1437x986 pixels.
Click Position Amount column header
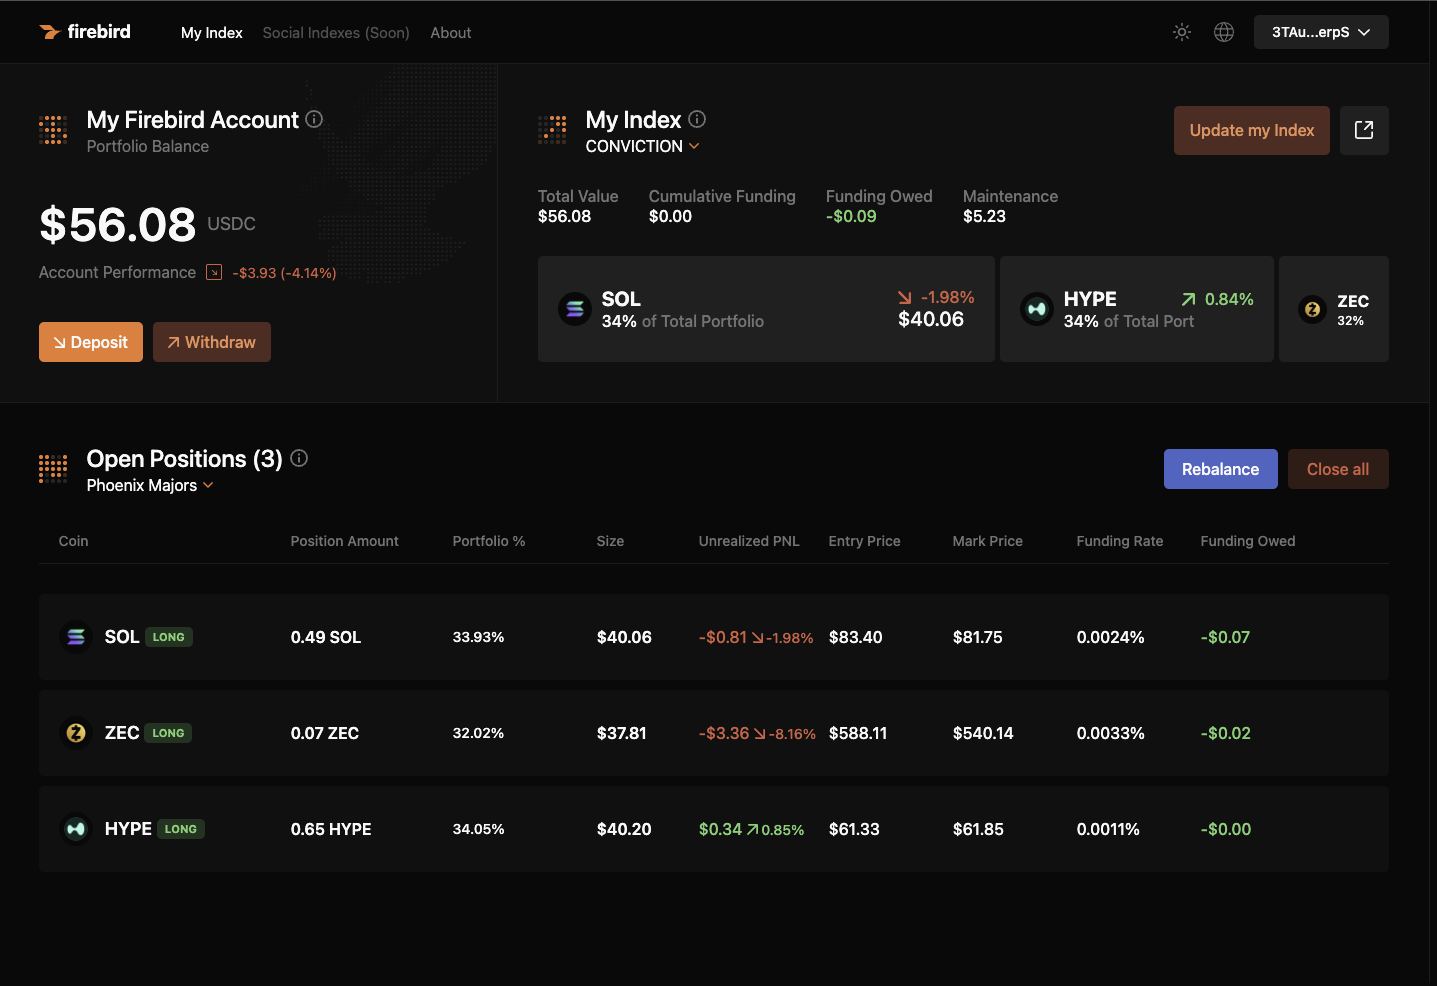(x=345, y=541)
